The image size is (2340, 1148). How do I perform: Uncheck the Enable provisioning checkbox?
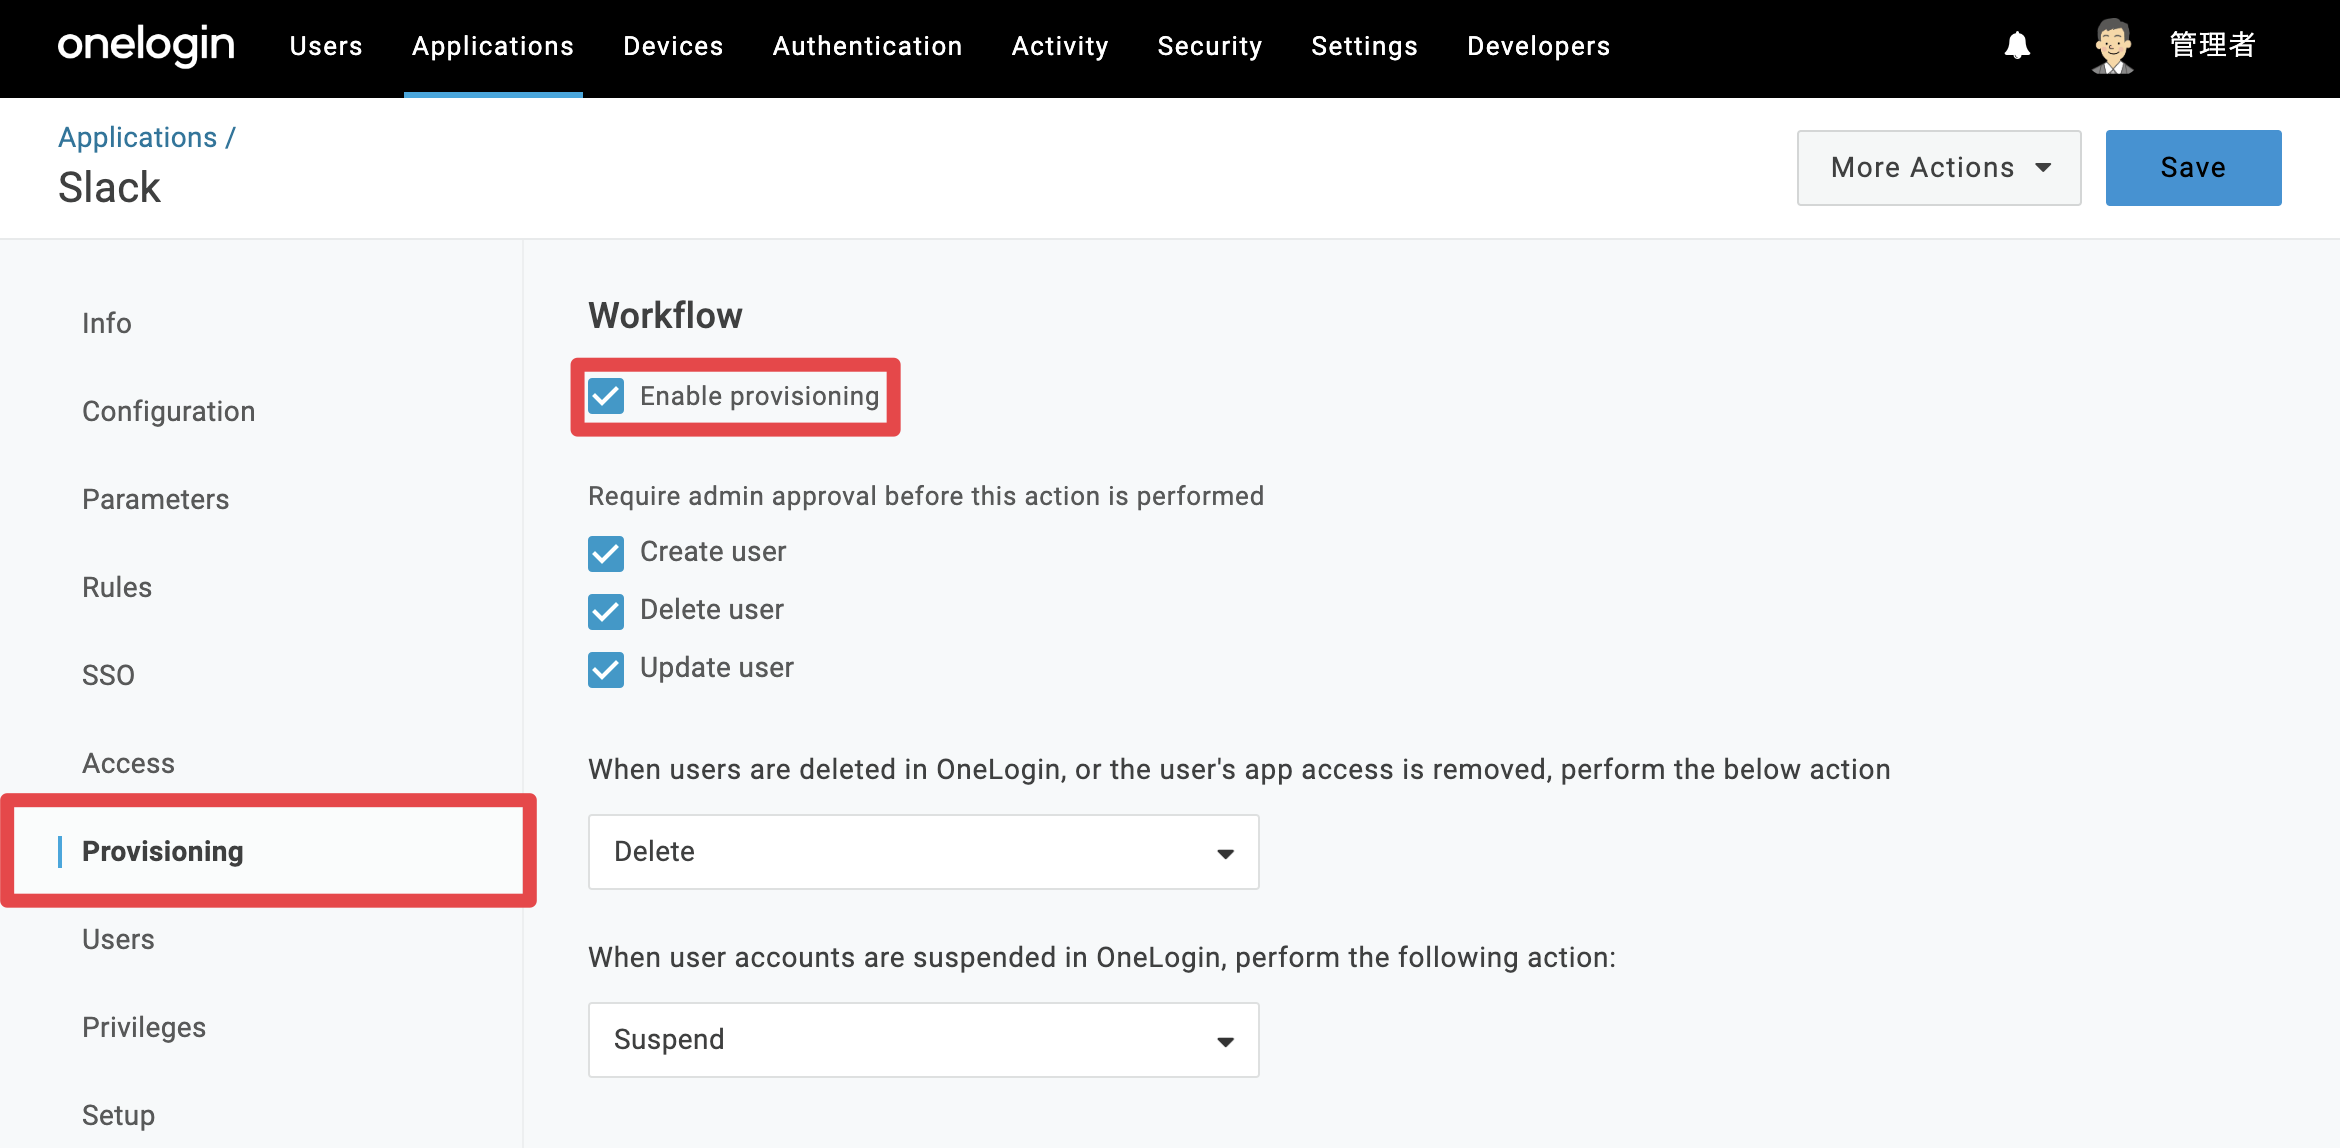tap(606, 396)
